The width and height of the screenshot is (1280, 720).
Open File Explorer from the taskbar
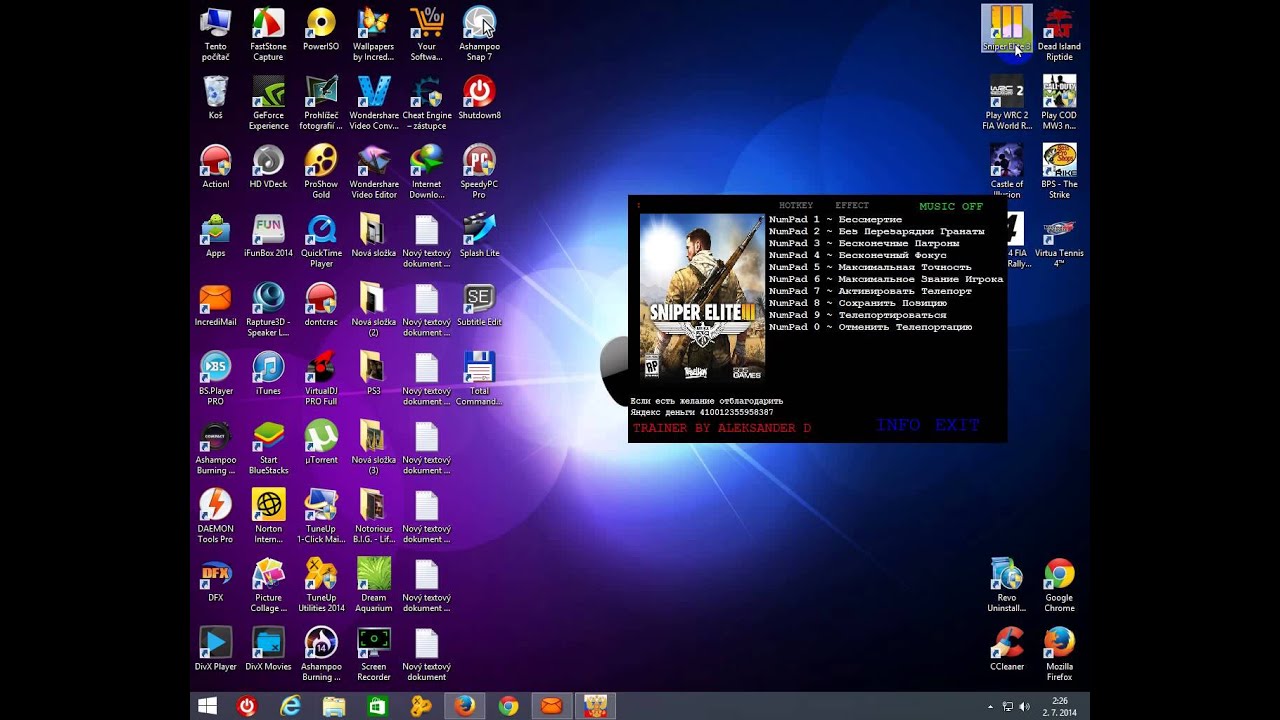(x=333, y=706)
